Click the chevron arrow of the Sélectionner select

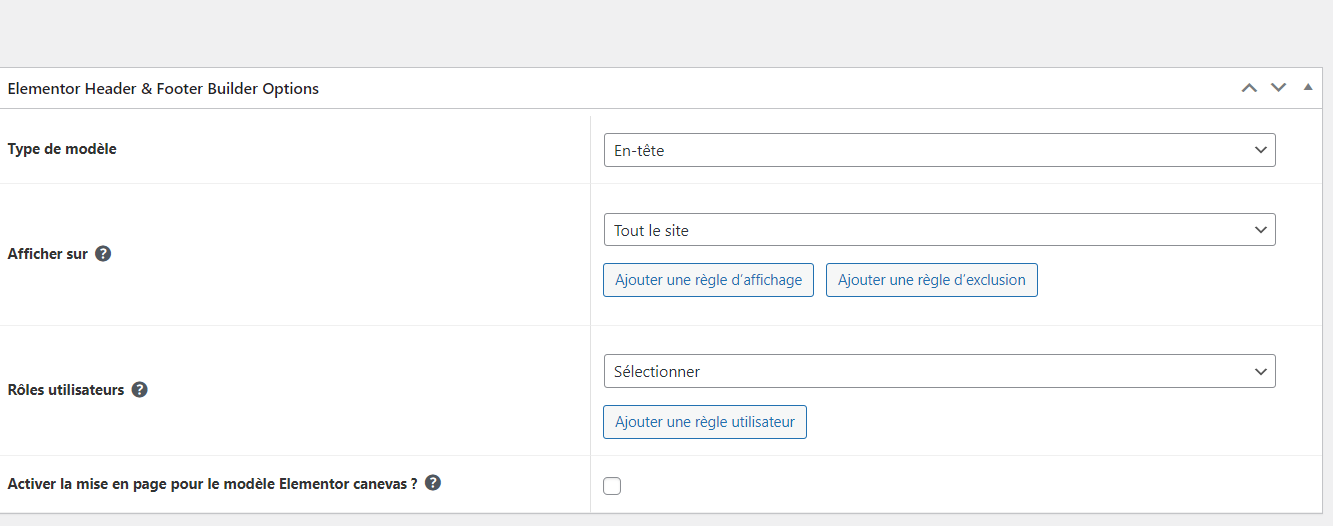(1260, 371)
